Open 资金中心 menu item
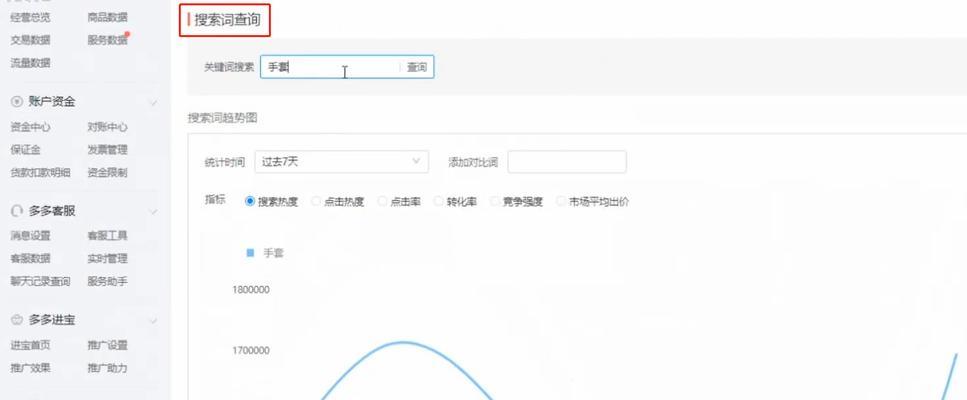The width and height of the screenshot is (967, 400). tap(30, 127)
